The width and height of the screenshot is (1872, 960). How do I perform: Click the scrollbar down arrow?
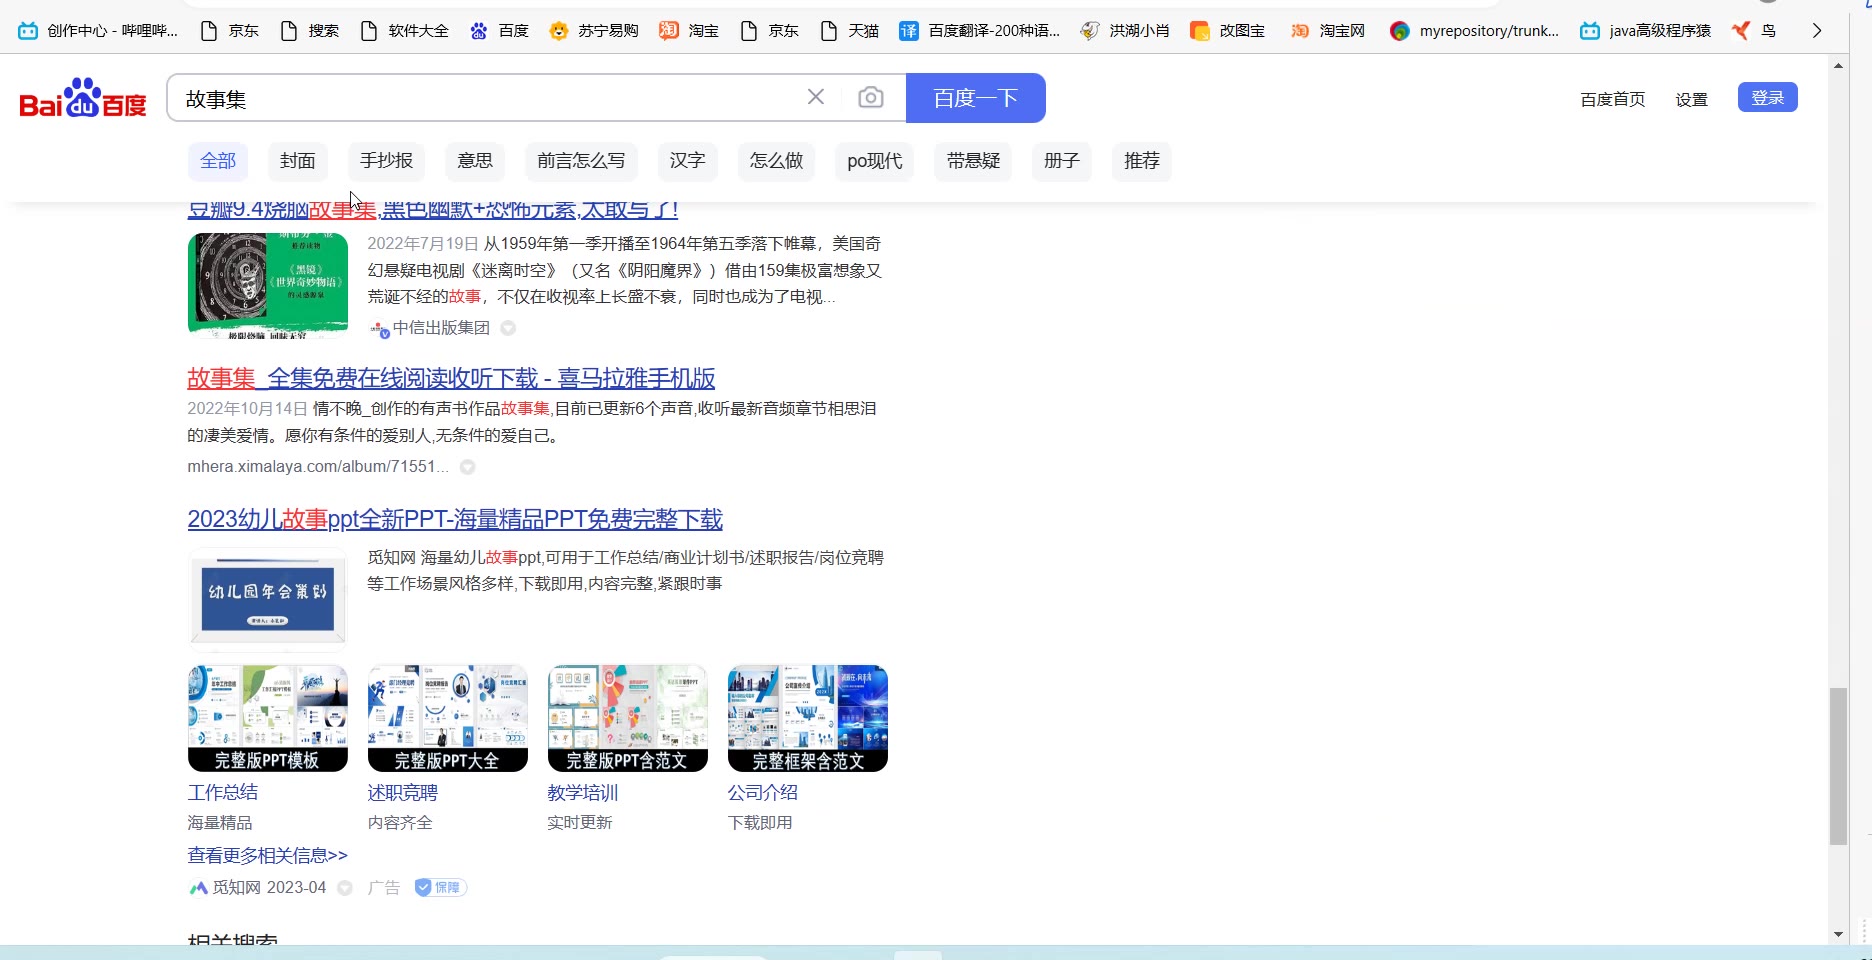(1838, 934)
